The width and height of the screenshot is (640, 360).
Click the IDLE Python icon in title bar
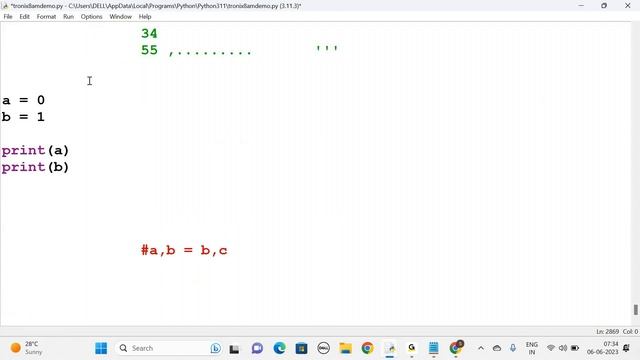(5, 6)
